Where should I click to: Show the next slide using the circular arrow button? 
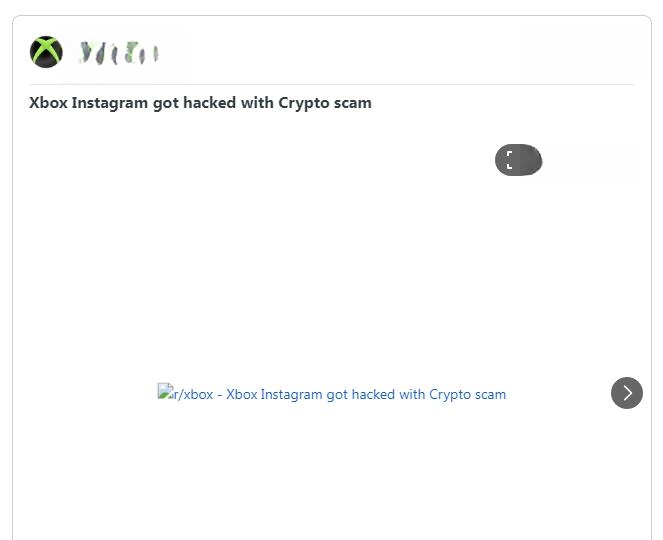point(627,393)
